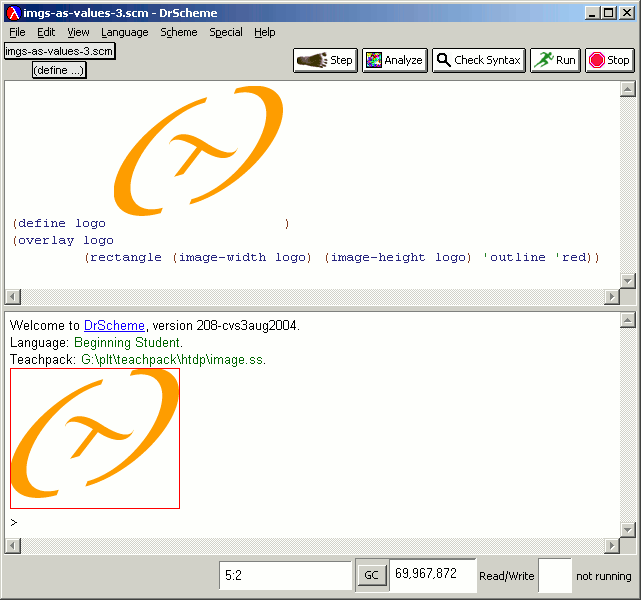The width and height of the screenshot is (641, 600).
Task: Click the definitions pane scroll up arrow
Action: (x=628, y=89)
